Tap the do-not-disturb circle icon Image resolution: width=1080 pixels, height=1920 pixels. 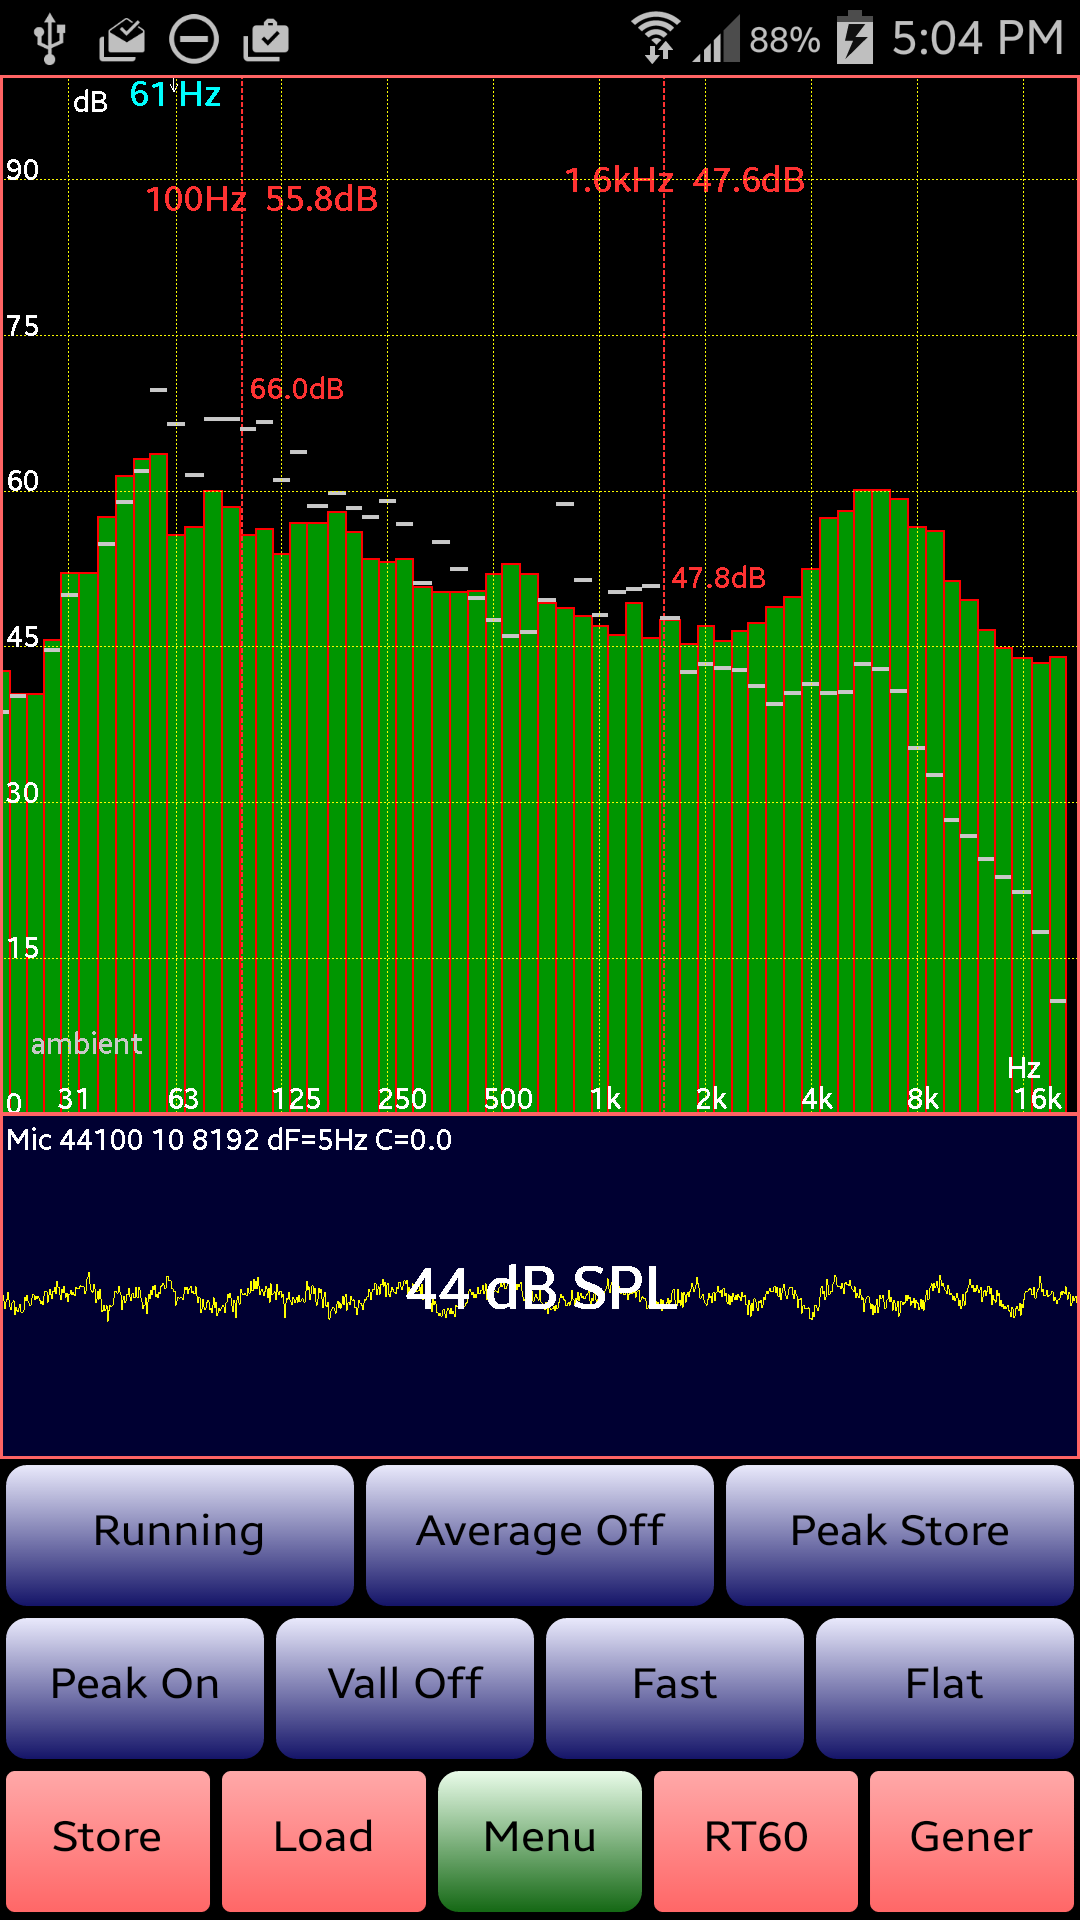pyautogui.click(x=193, y=40)
